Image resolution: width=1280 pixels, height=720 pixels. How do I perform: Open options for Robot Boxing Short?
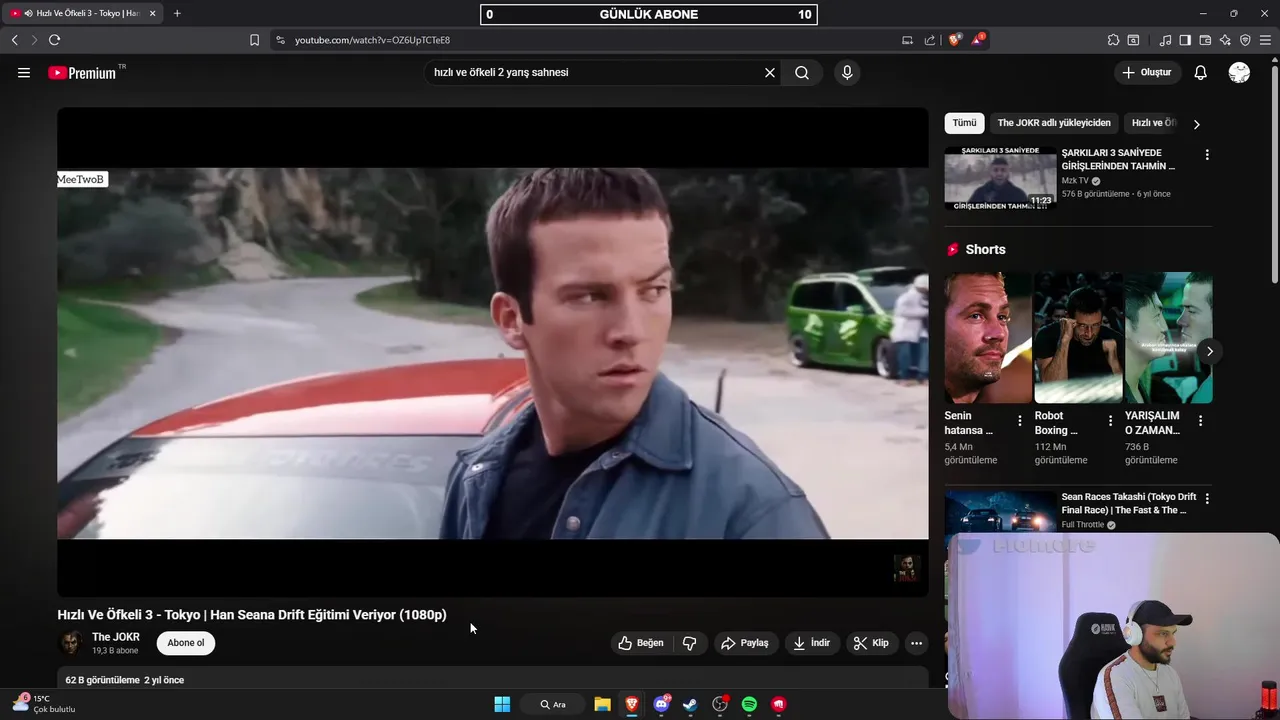(1110, 421)
